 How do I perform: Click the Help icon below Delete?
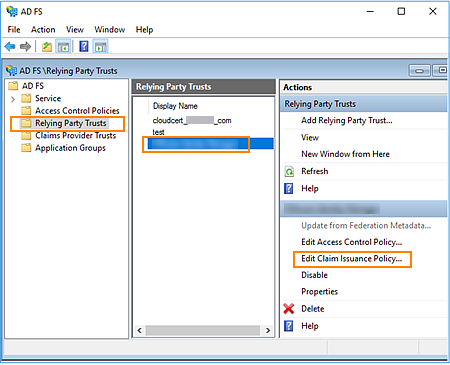[x=289, y=326]
